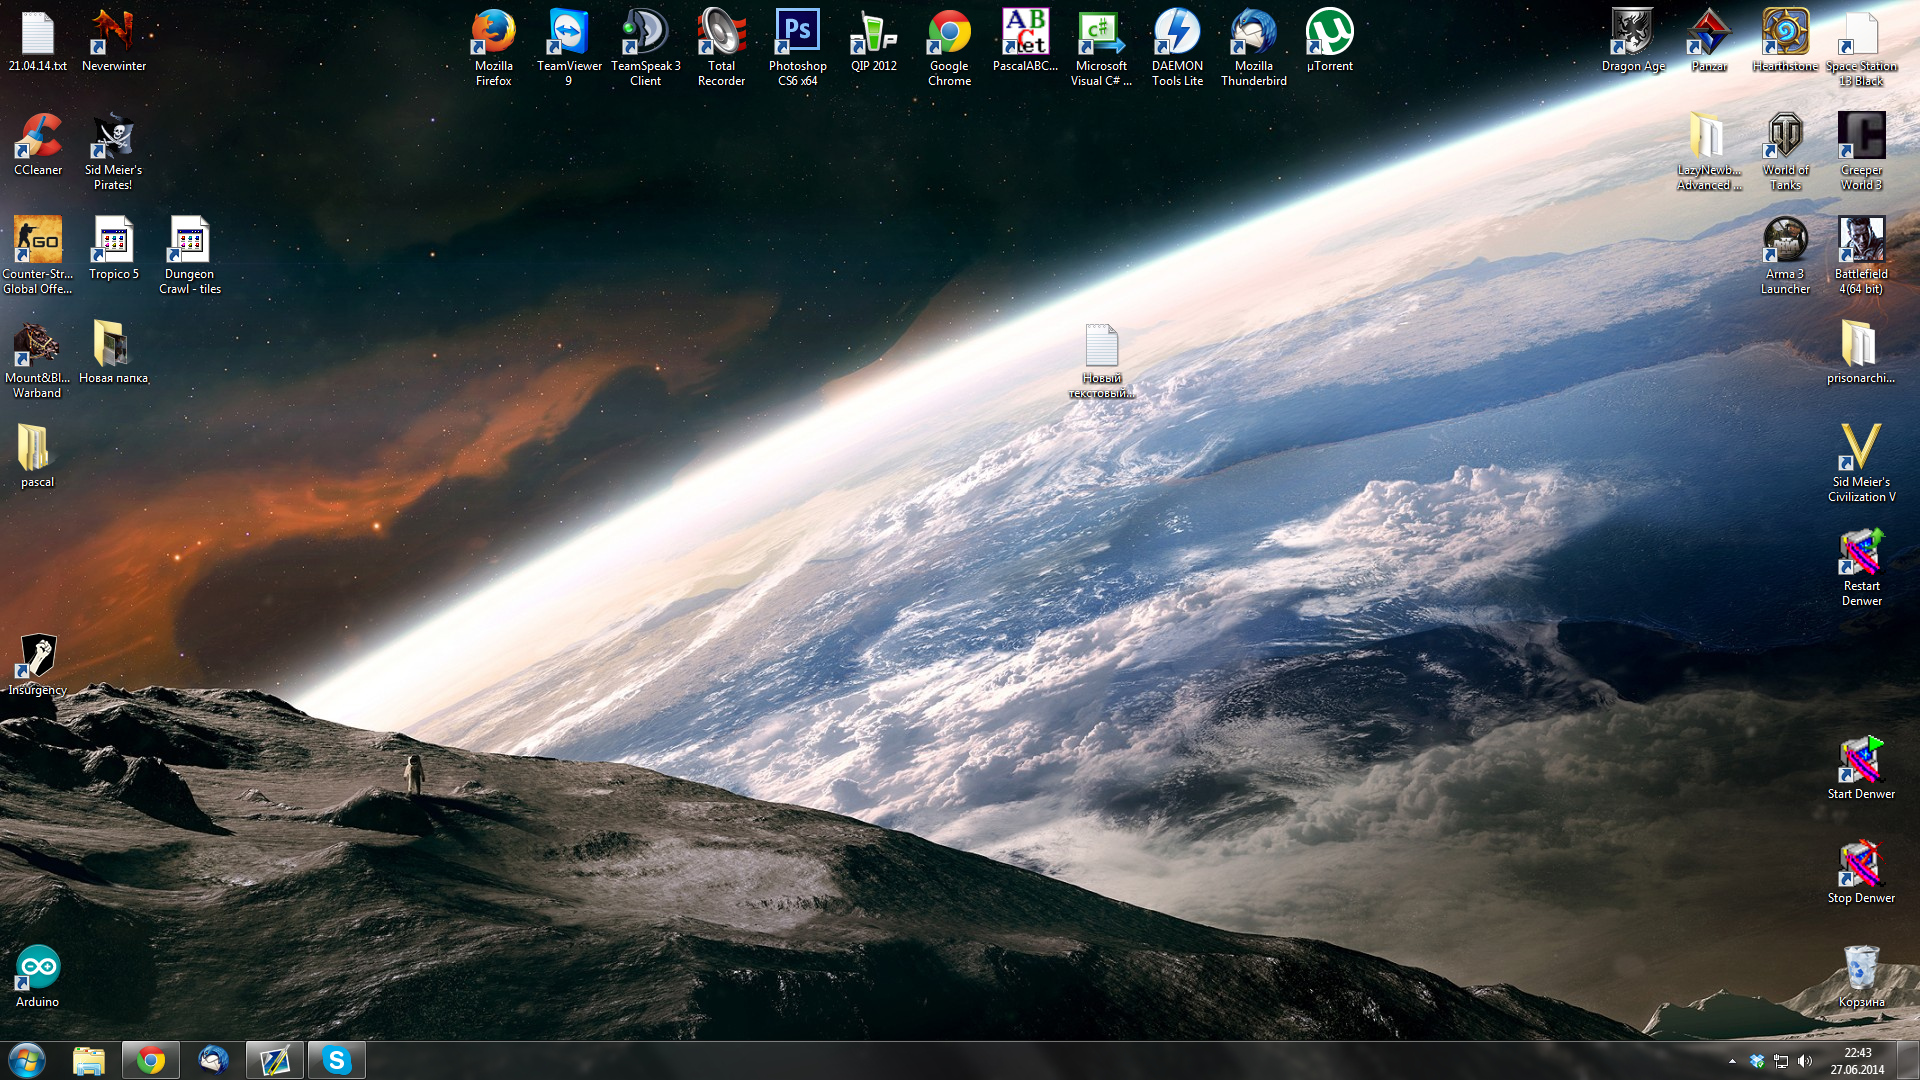Select the DAEMON Tools Lite icon

tap(1177, 47)
